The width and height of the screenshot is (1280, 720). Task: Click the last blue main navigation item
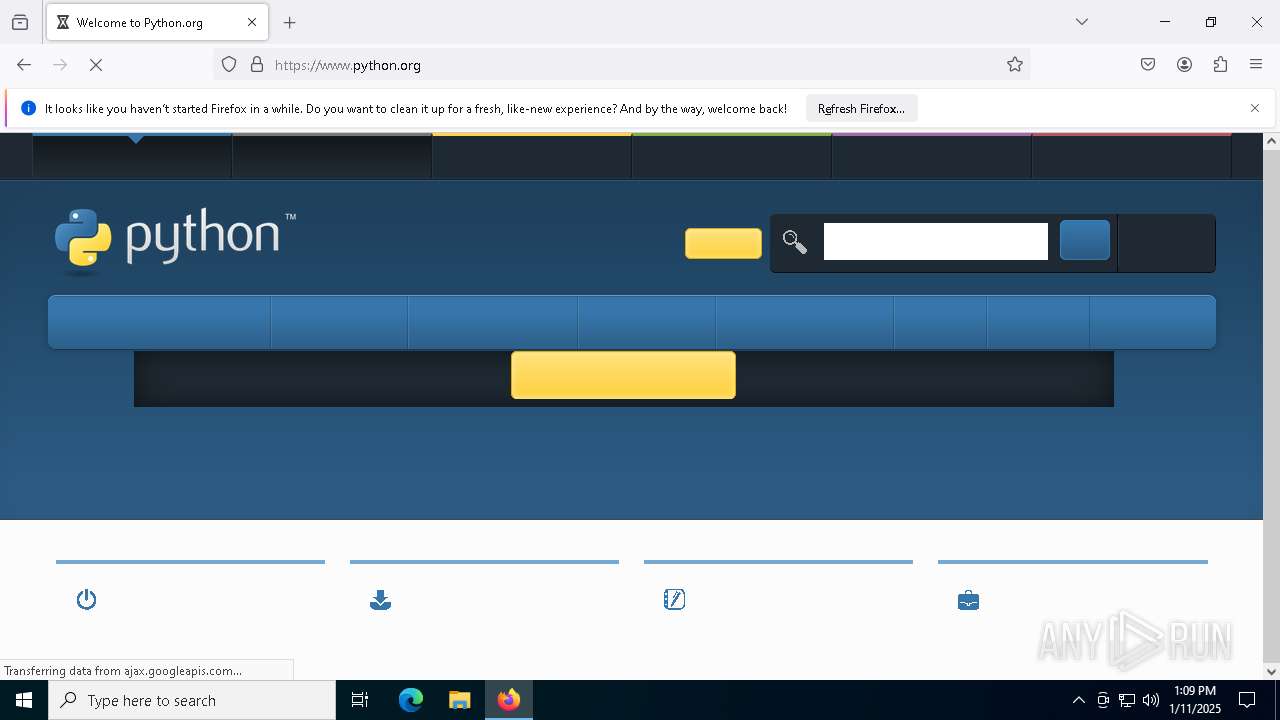(1152, 322)
